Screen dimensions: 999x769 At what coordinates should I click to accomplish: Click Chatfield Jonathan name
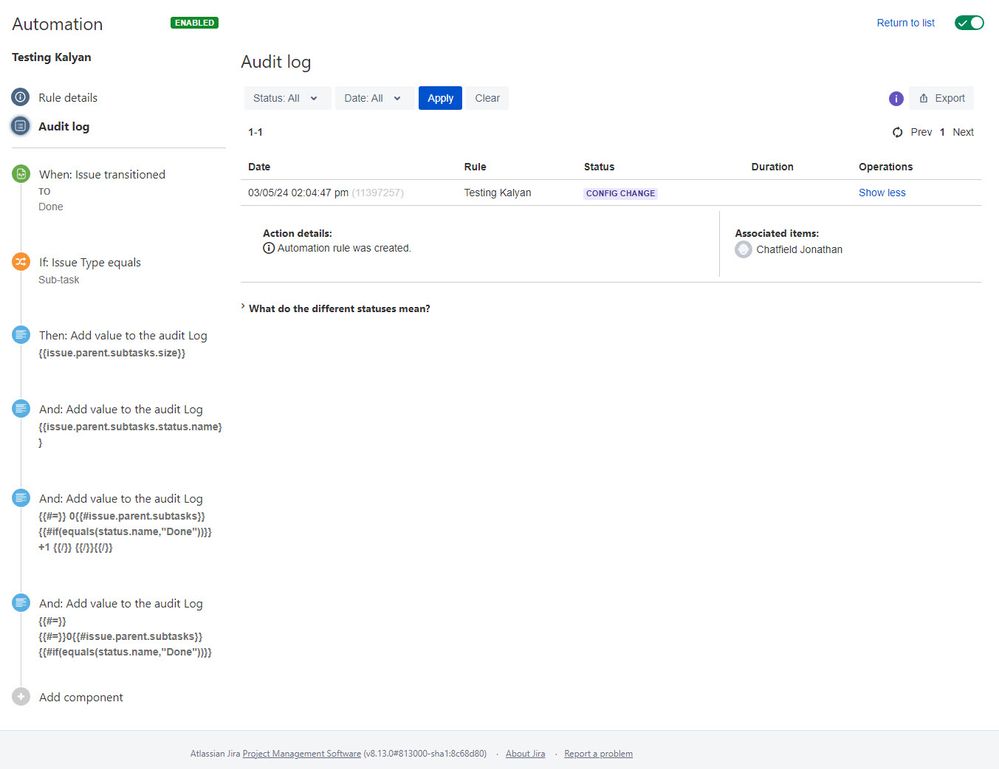coord(799,249)
